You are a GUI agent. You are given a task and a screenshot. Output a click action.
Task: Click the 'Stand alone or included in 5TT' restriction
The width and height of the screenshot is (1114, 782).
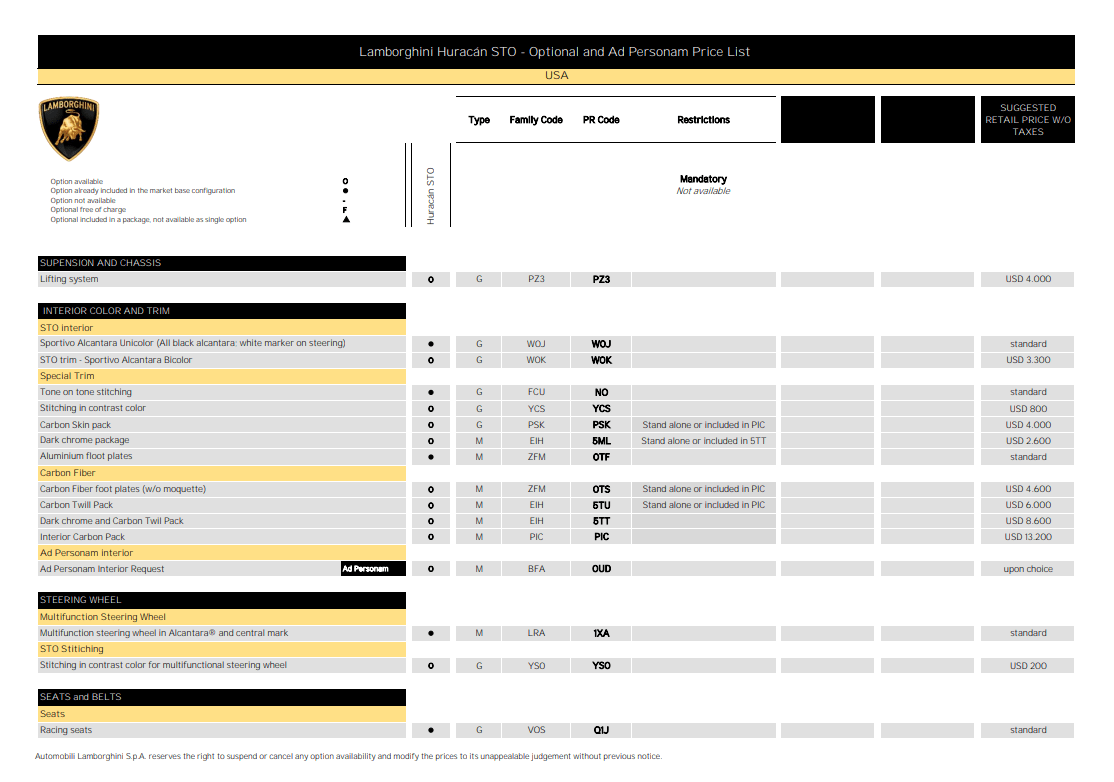tap(703, 441)
